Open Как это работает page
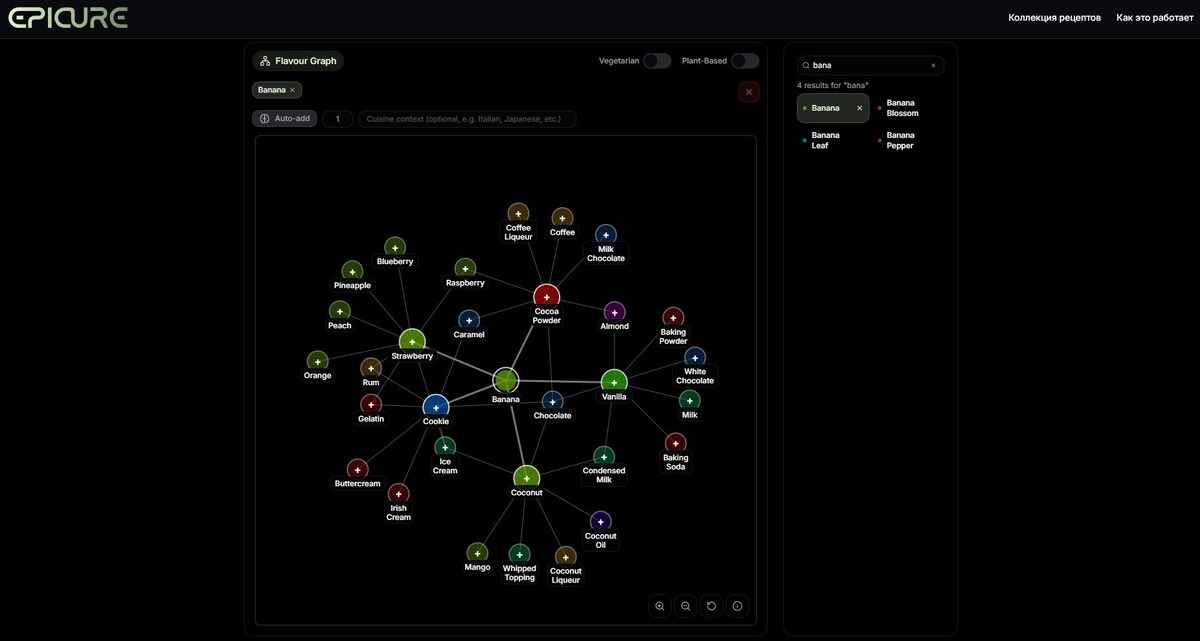This screenshot has width=1200, height=641. (1155, 18)
